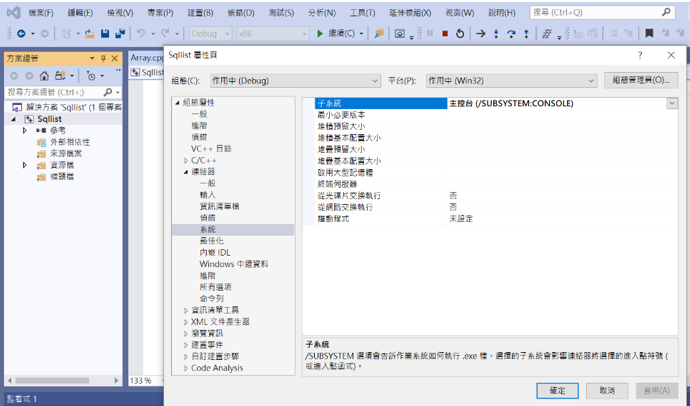The height and width of the screenshot is (406, 690).
Task: Click the Show Next Statement arrow icon
Action: click(x=481, y=33)
